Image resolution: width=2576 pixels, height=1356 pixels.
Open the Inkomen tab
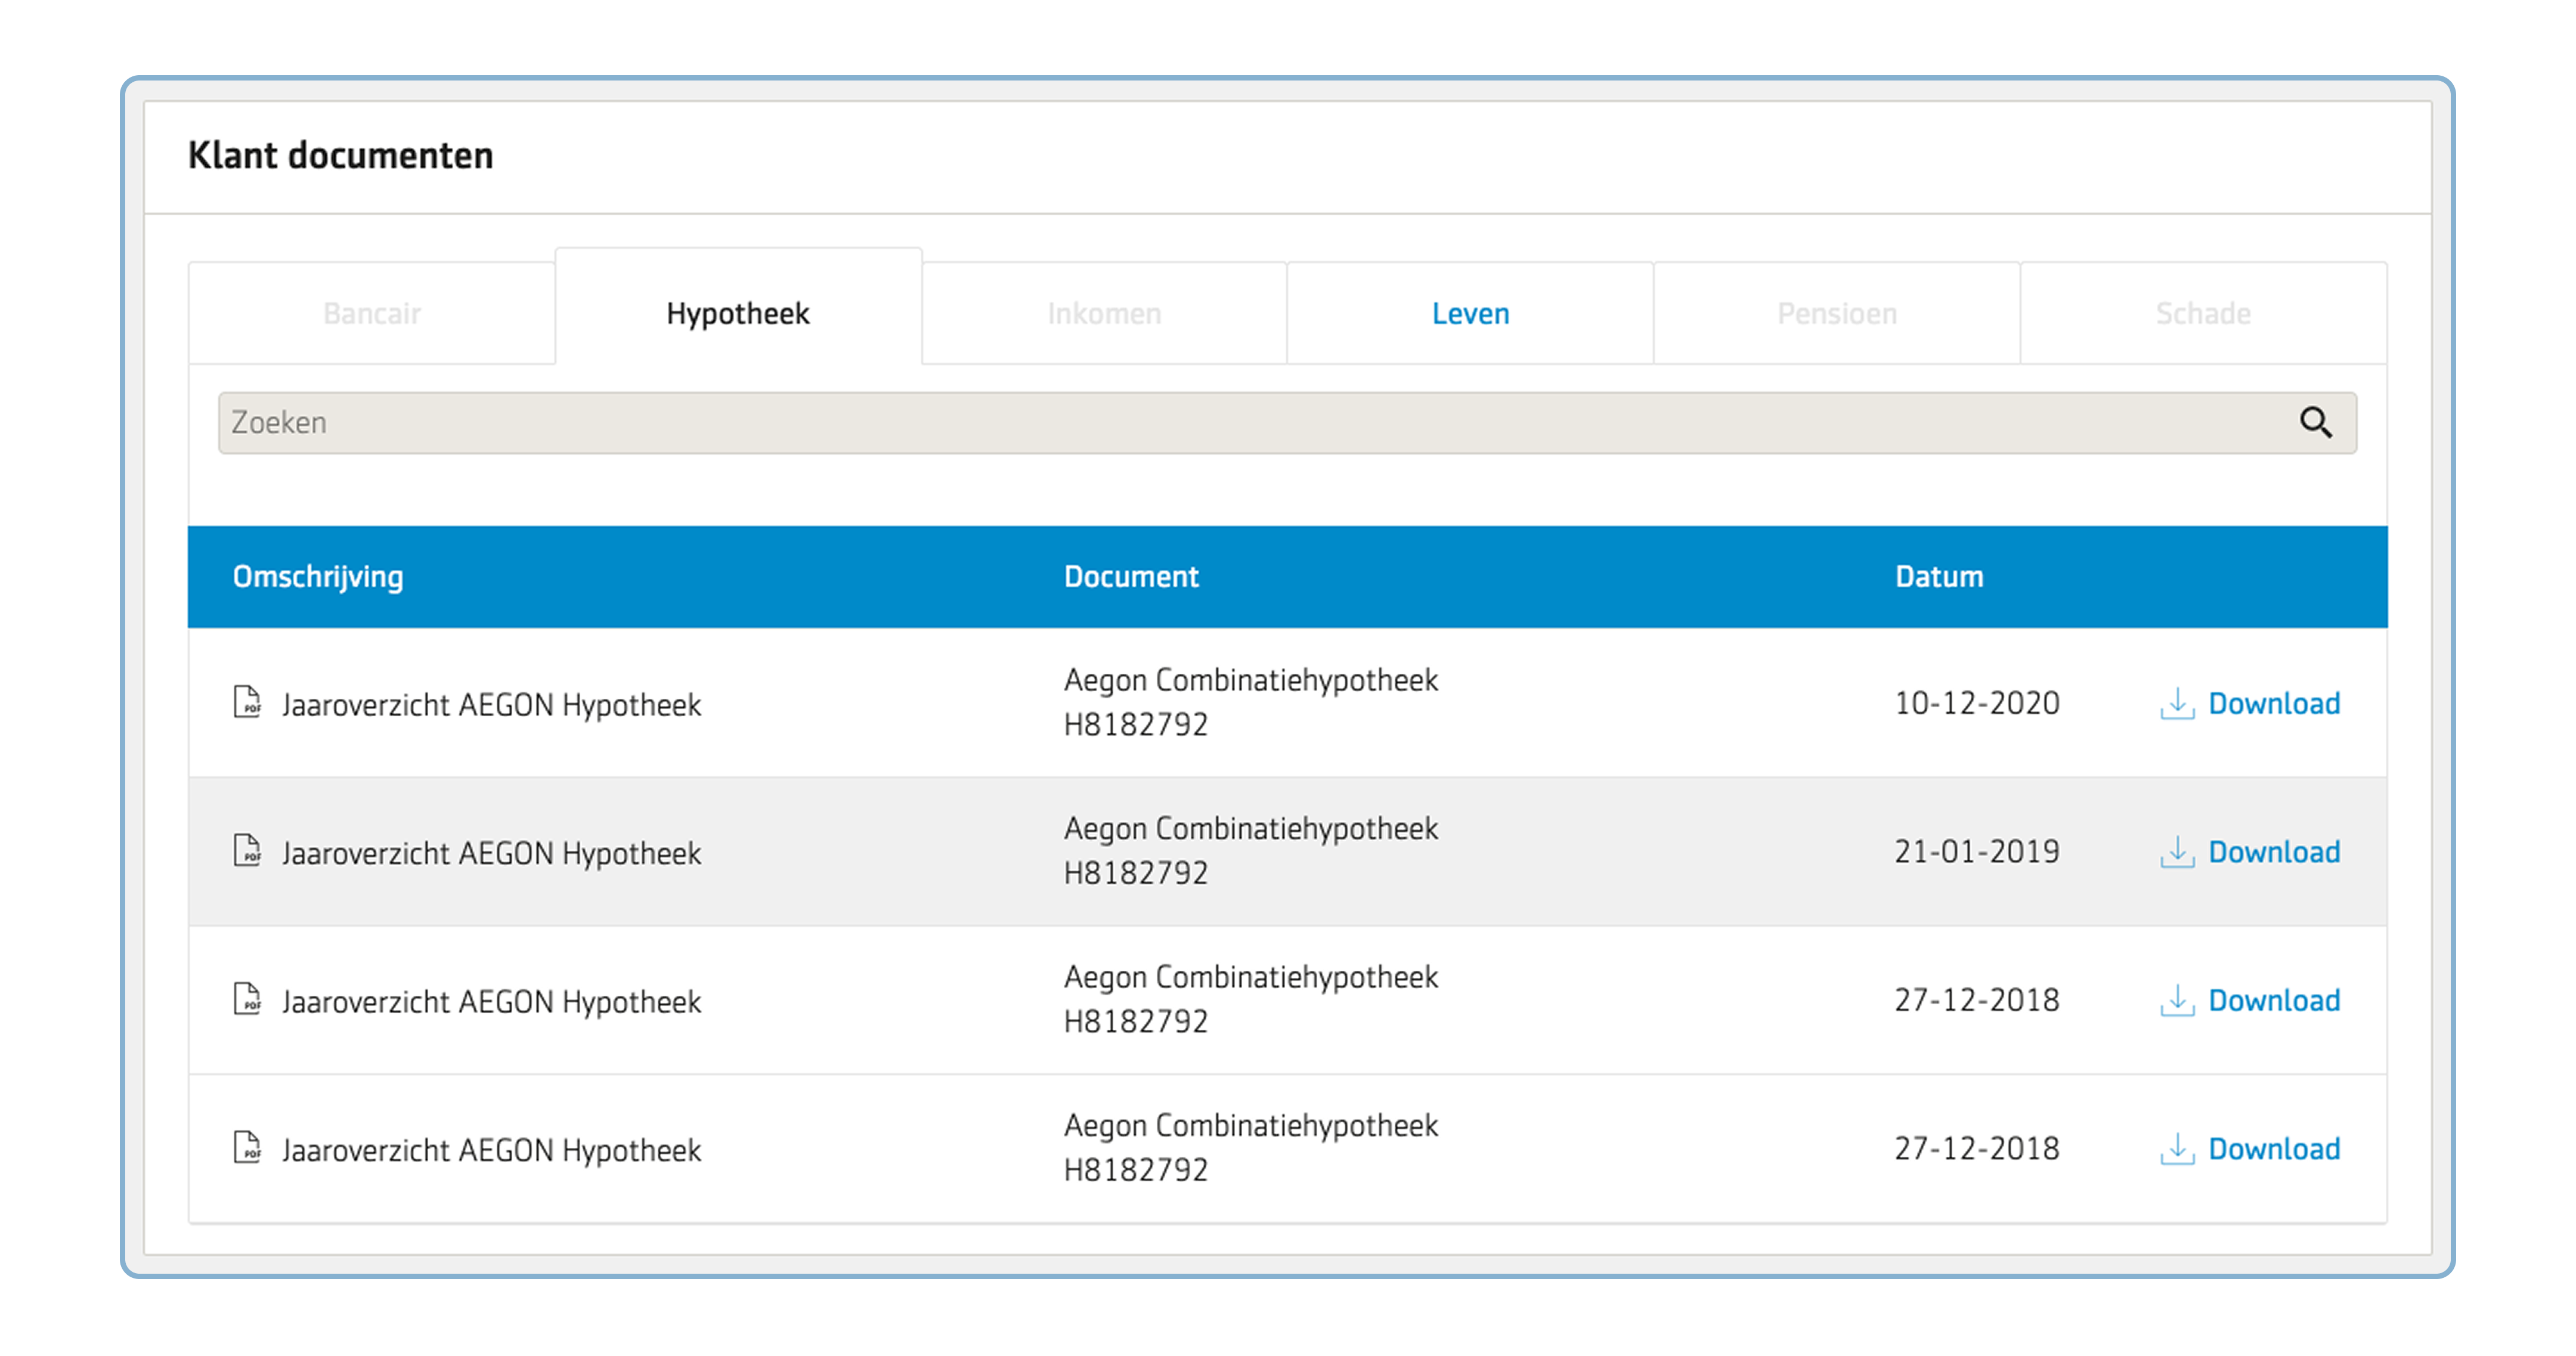click(x=1104, y=314)
